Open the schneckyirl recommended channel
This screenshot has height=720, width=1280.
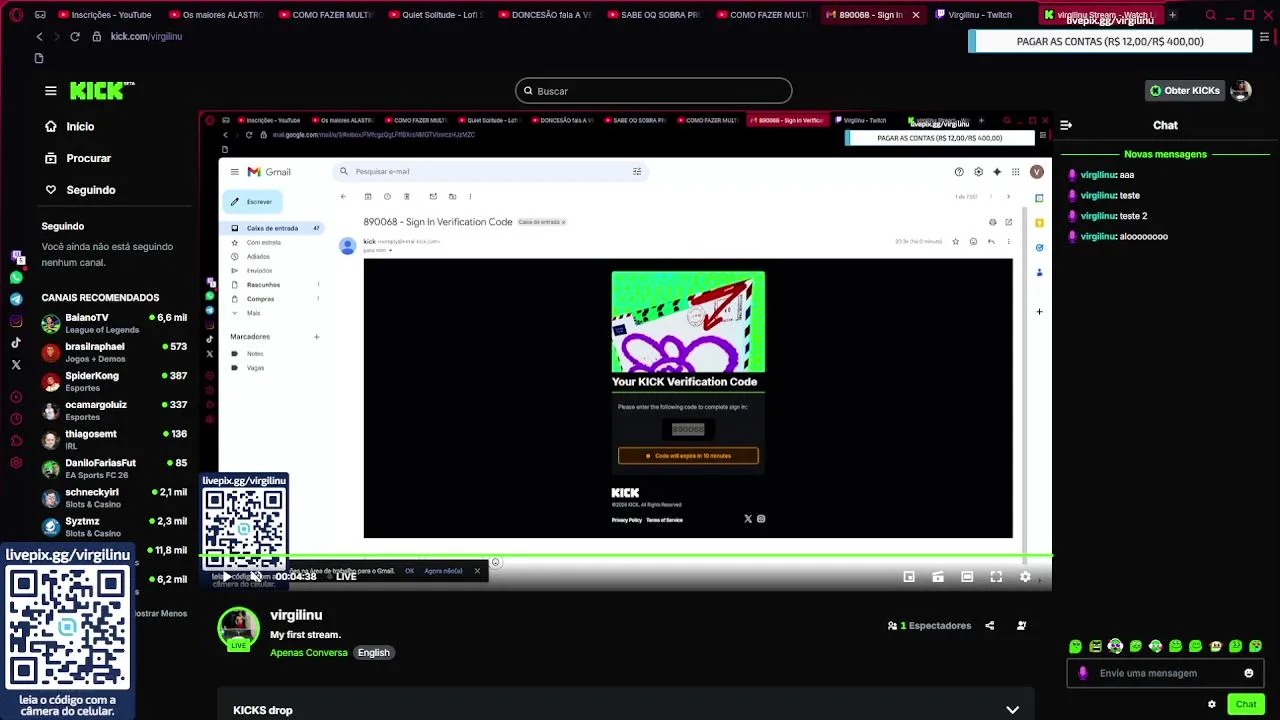[115, 497]
